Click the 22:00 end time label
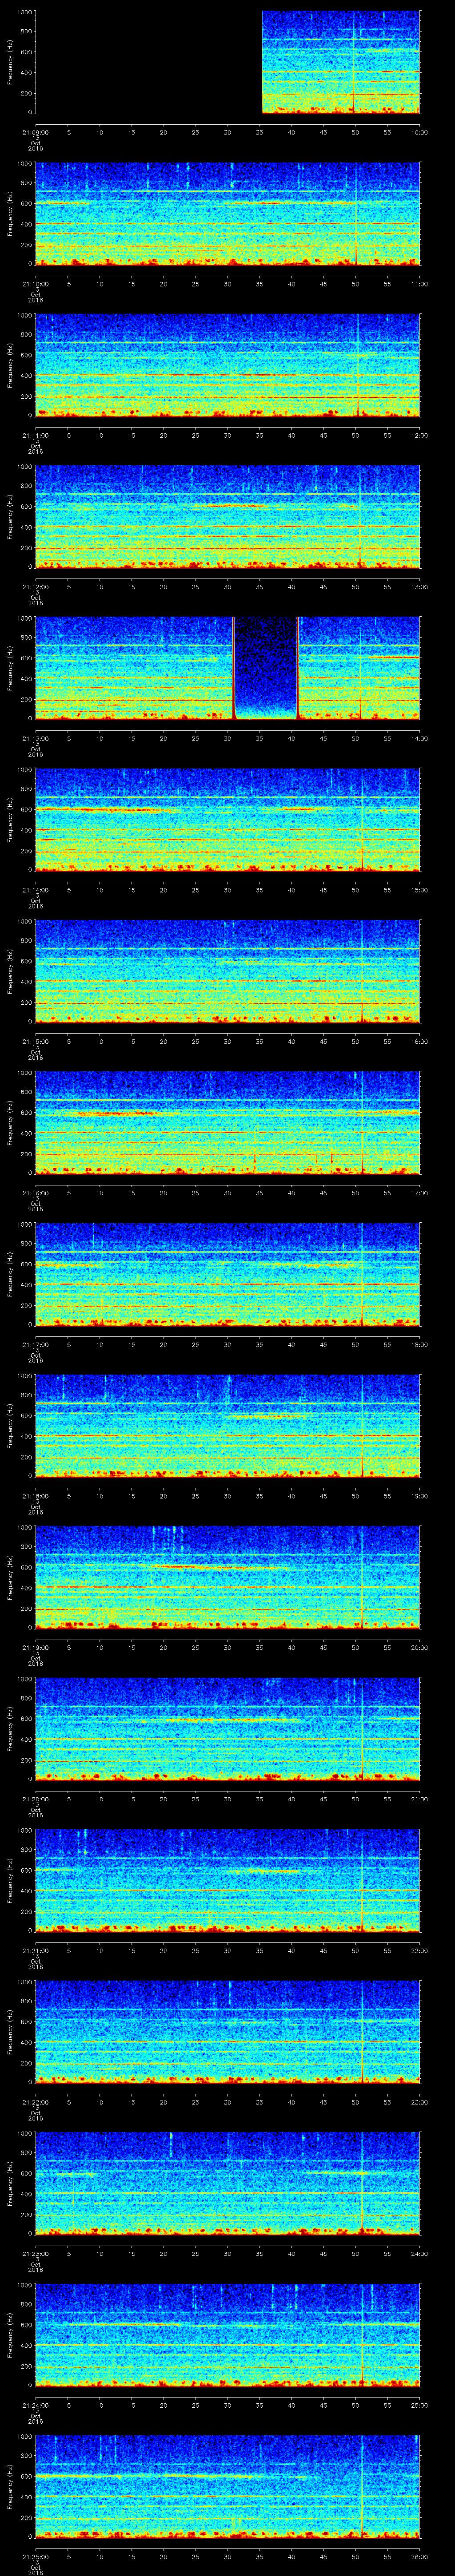Image resolution: width=455 pixels, height=2576 pixels. coord(420,1951)
